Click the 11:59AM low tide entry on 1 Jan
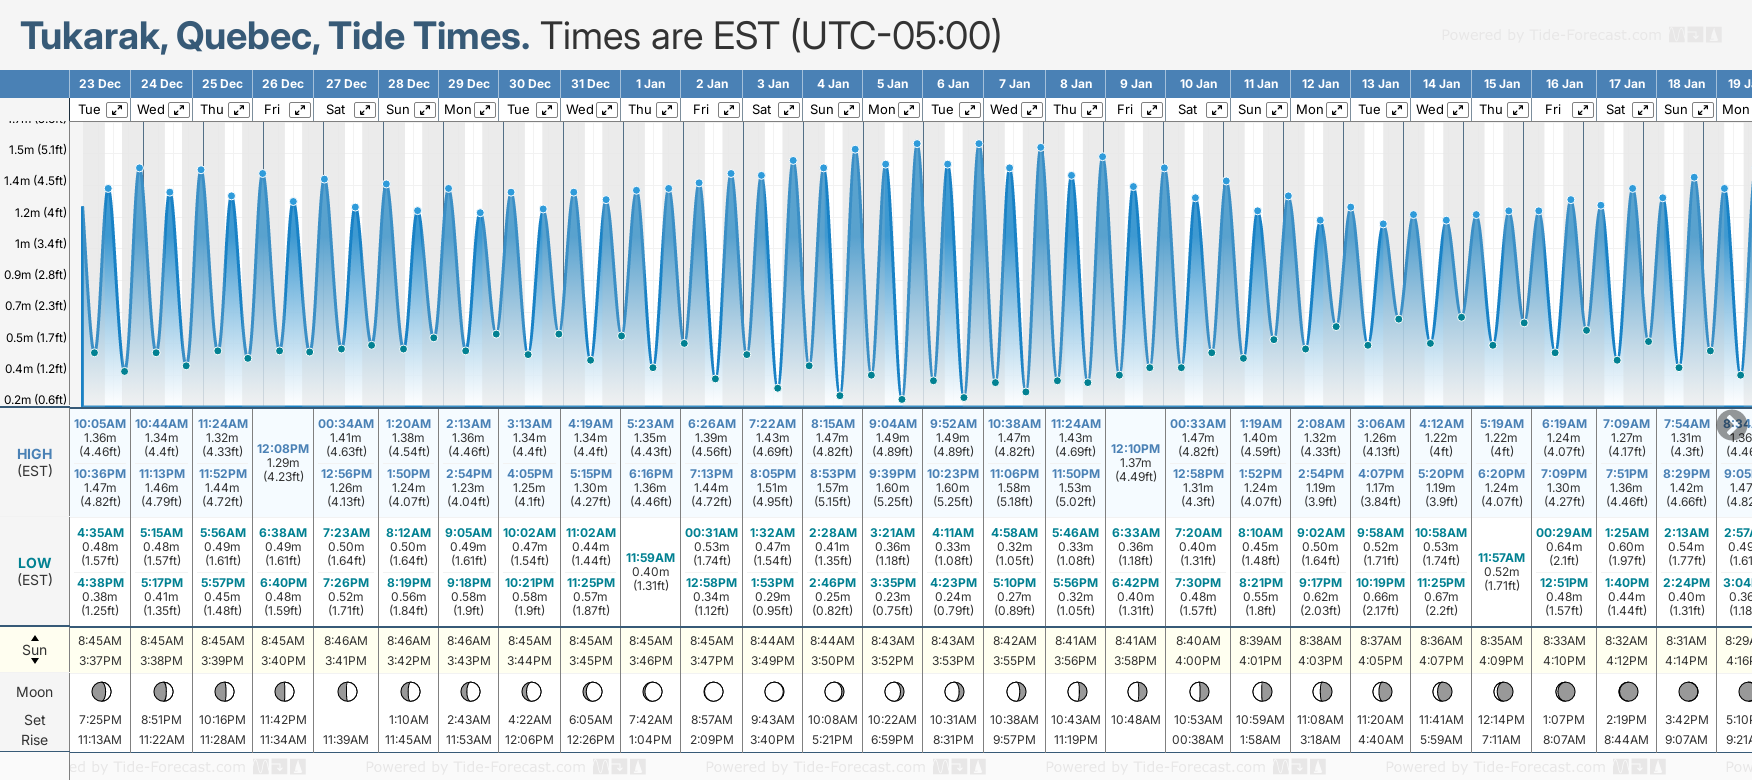The image size is (1752, 780). coord(650,558)
